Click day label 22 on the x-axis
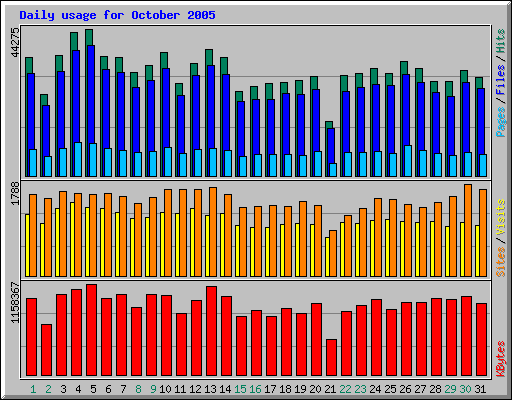 click(x=345, y=389)
